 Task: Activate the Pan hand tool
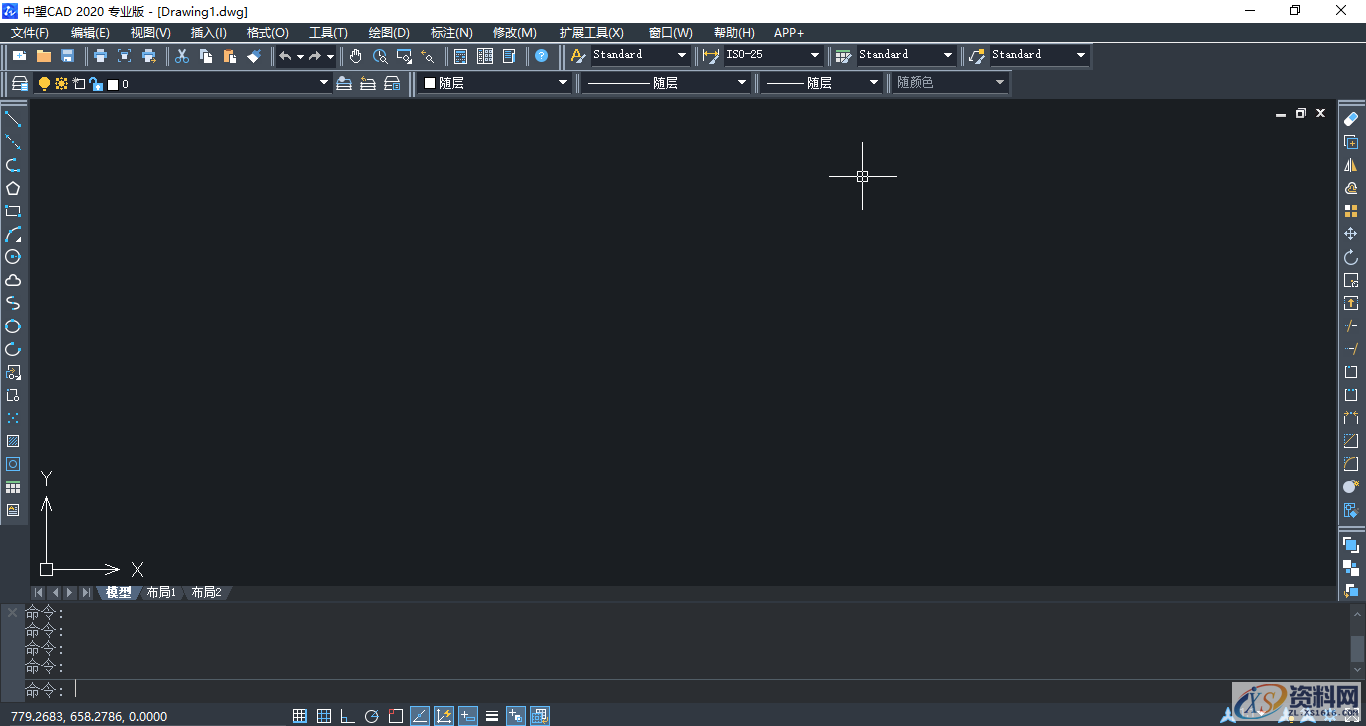356,56
